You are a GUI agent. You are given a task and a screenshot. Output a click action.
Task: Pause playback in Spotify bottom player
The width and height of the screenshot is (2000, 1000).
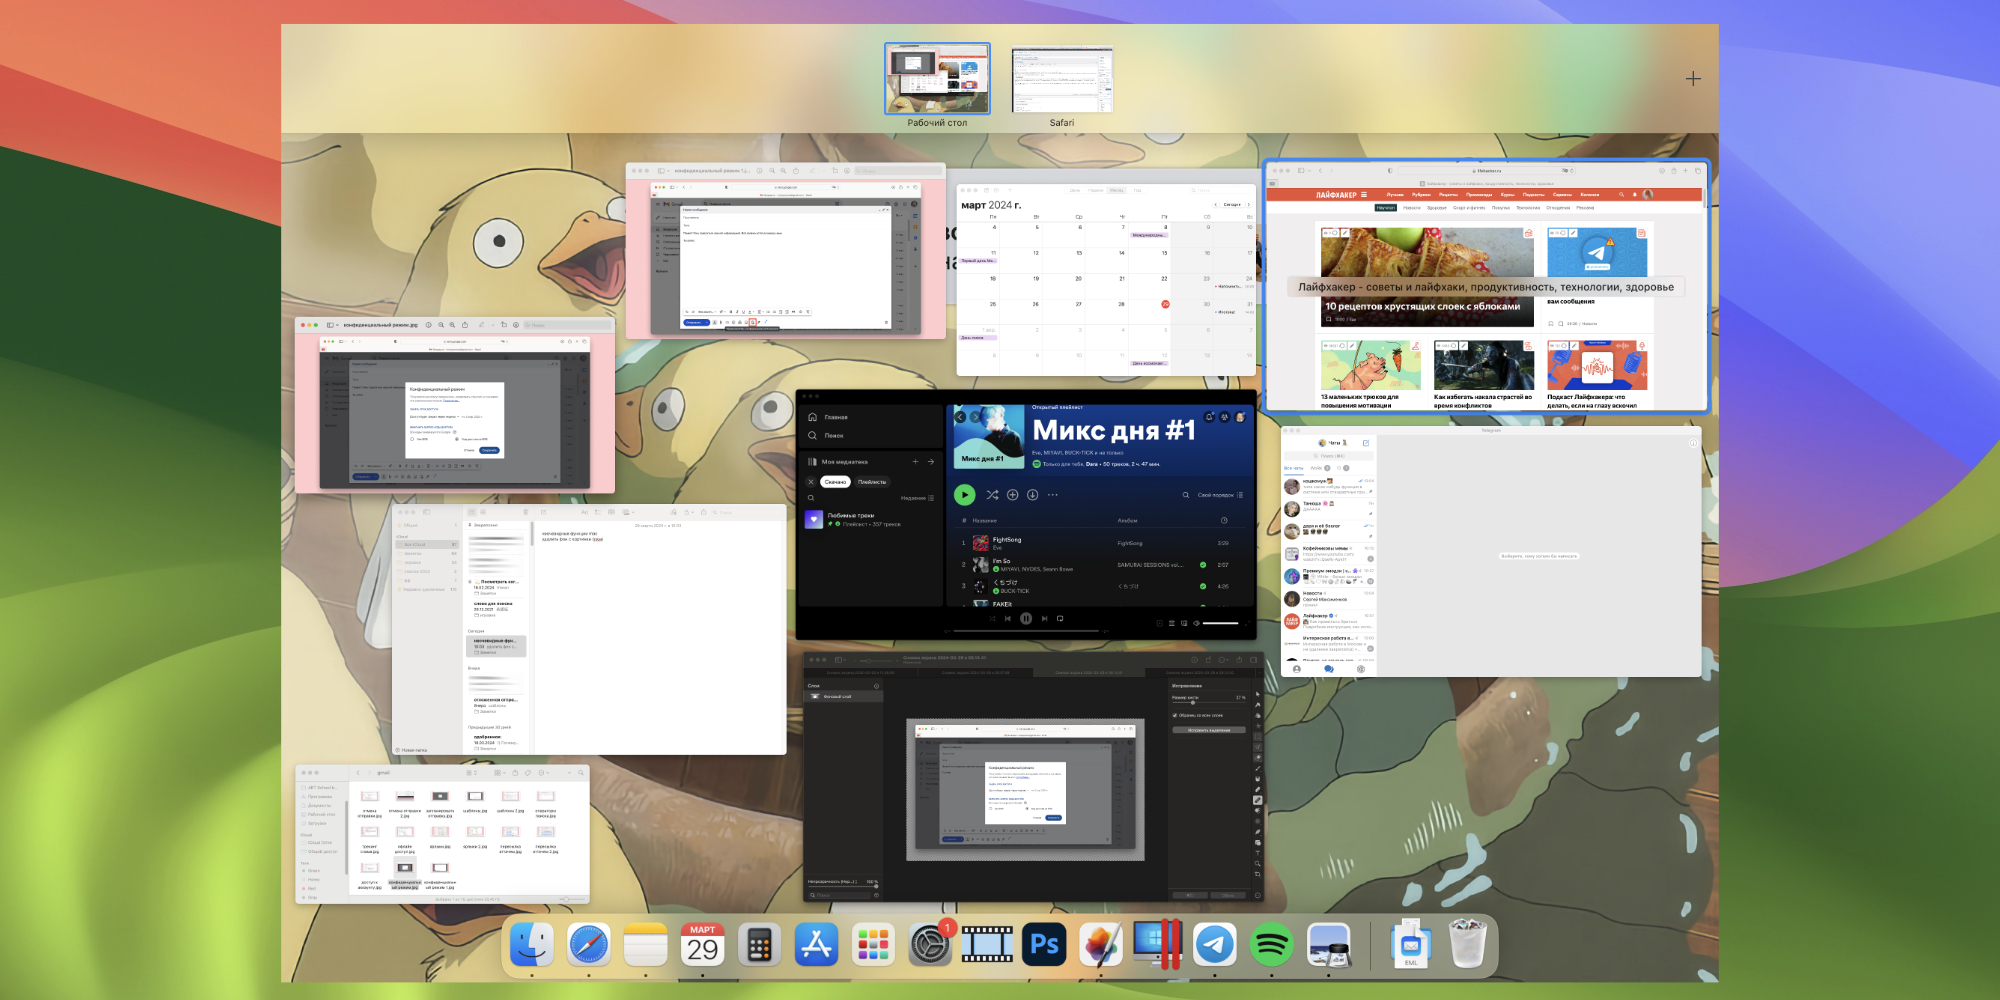click(x=1026, y=618)
